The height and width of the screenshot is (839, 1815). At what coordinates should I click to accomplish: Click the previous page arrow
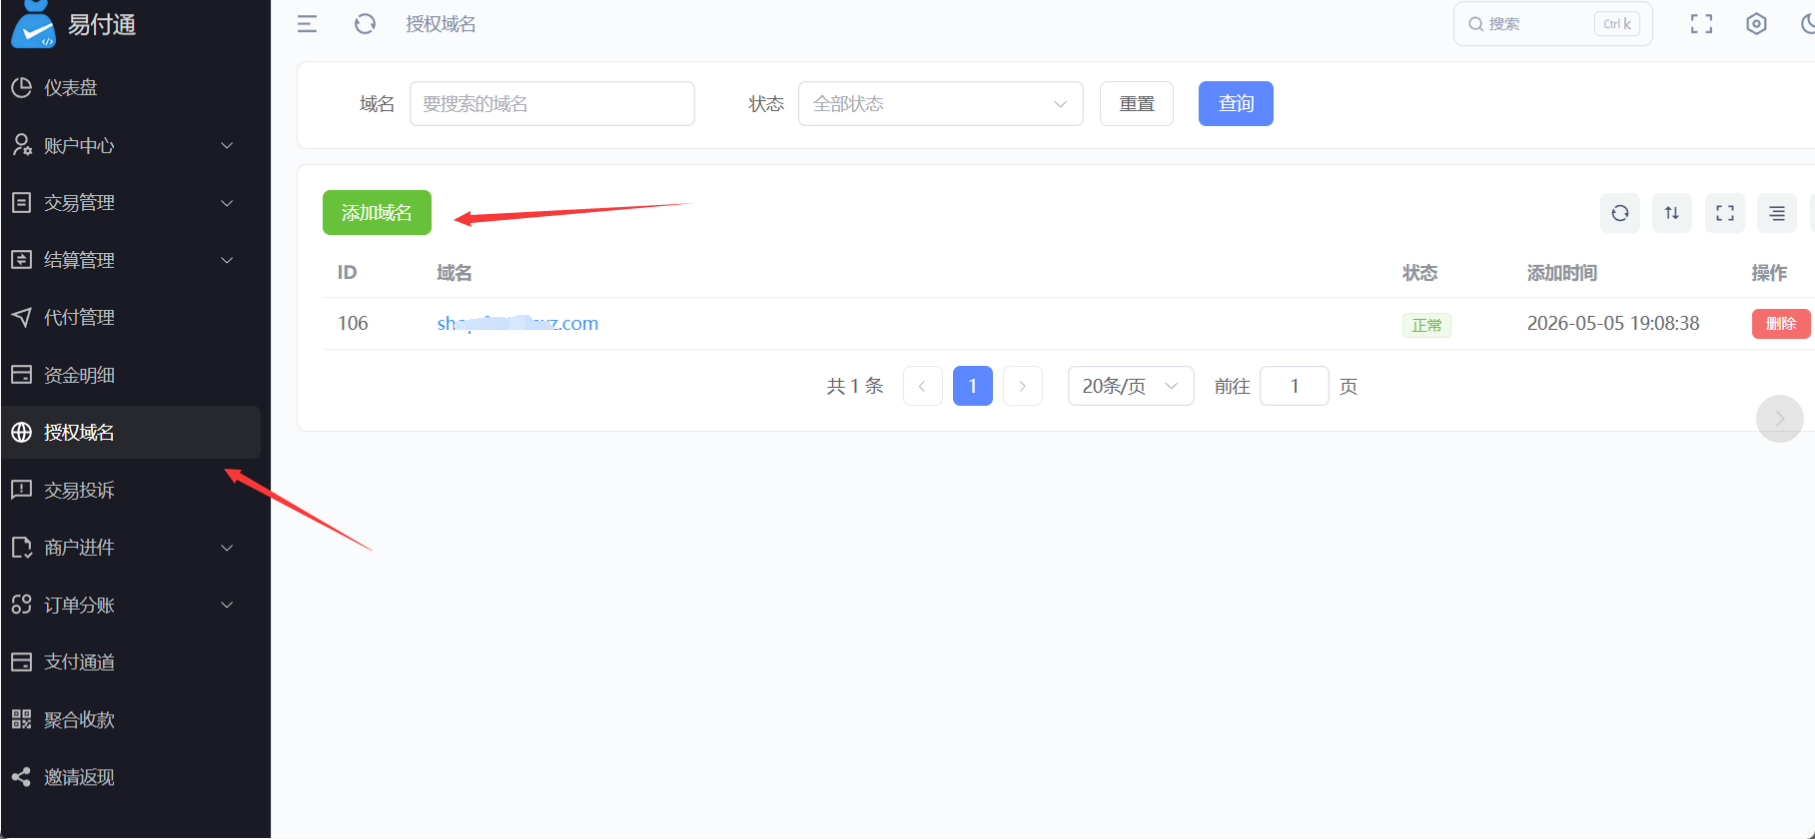(922, 386)
